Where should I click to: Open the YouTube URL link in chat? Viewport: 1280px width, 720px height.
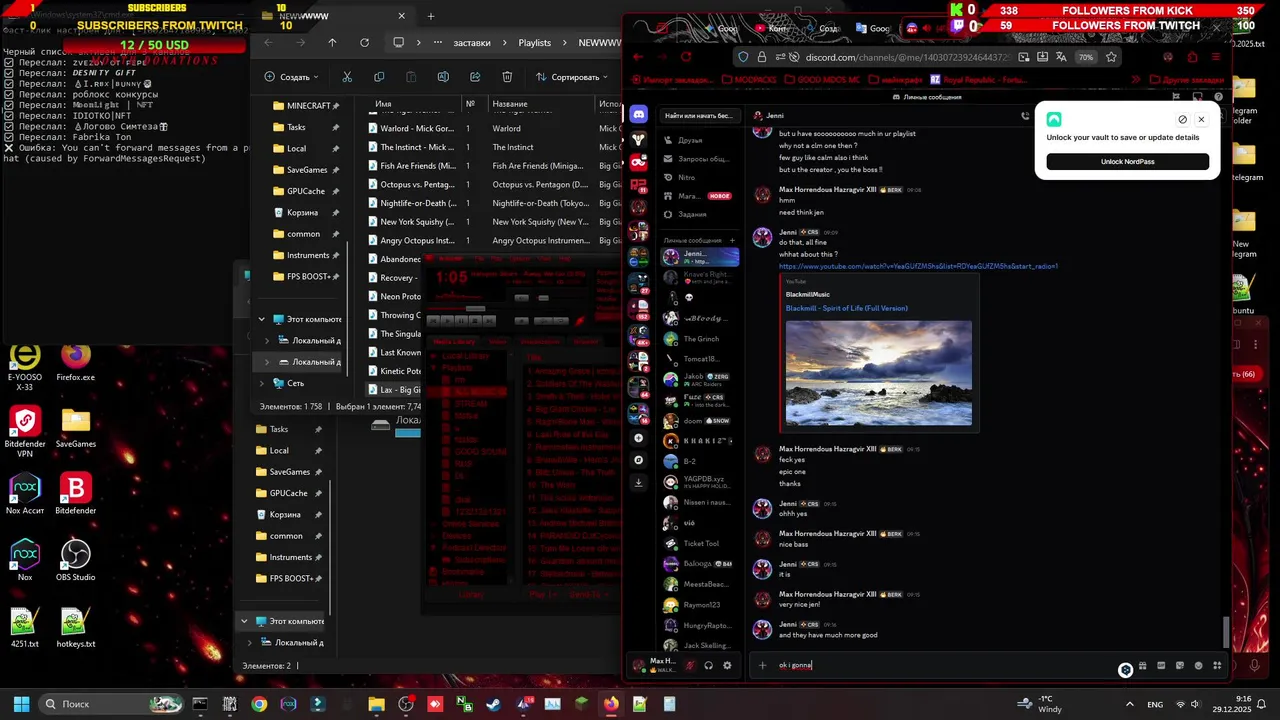(x=918, y=267)
